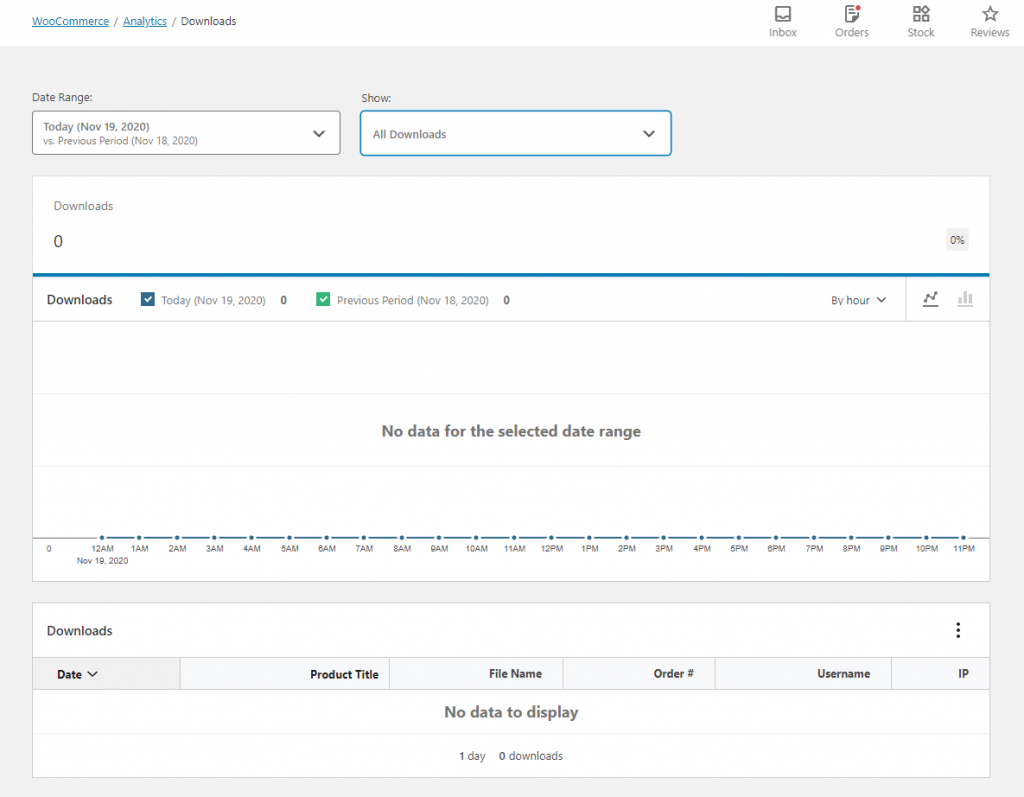
Task: Go to WooCommerce breadcrumb link
Action: click(71, 21)
